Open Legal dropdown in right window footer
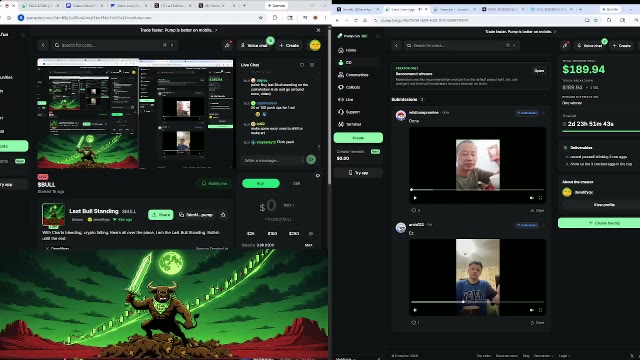 564,356
